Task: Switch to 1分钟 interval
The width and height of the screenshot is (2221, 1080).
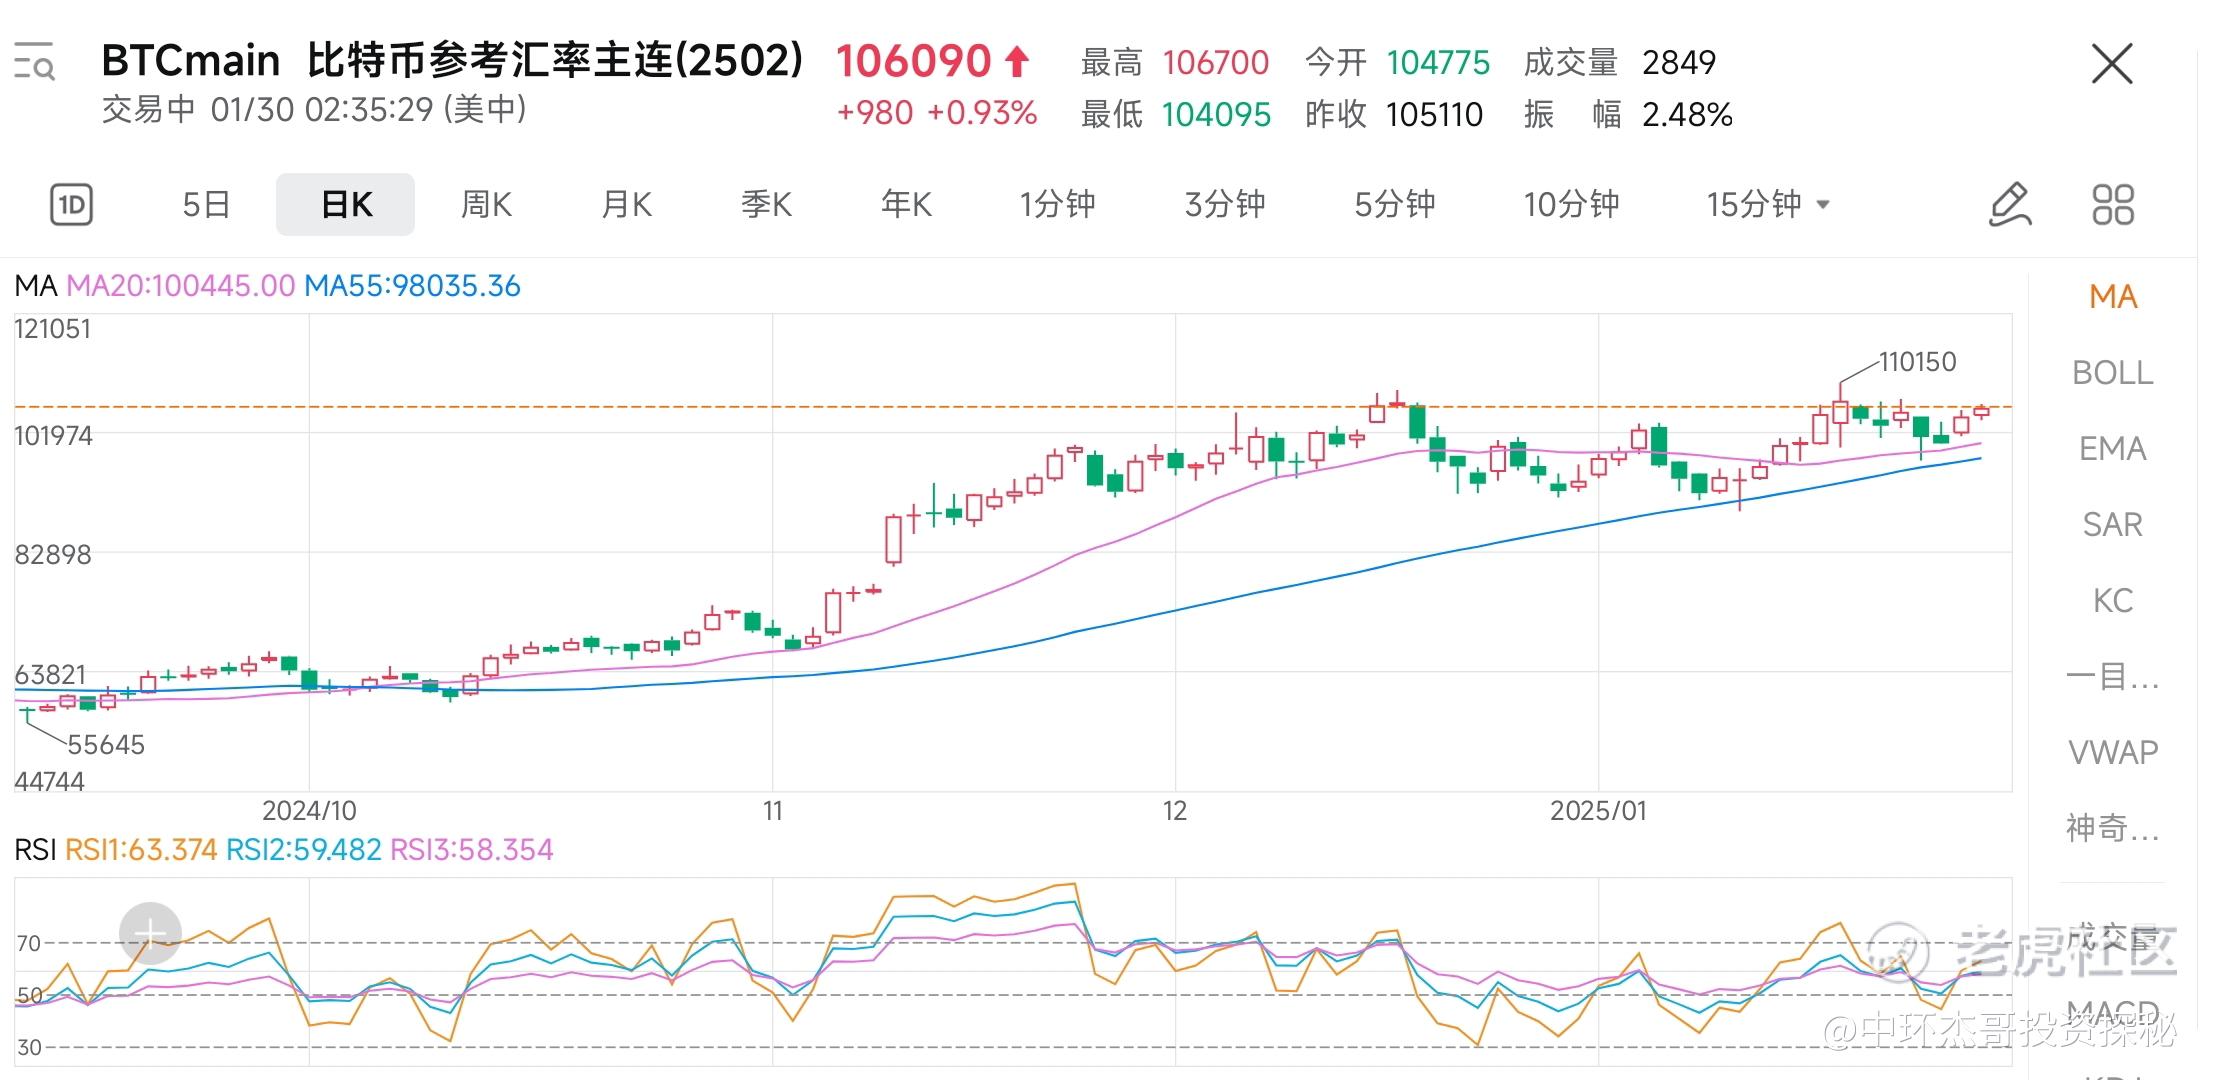Action: point(1057,205)
